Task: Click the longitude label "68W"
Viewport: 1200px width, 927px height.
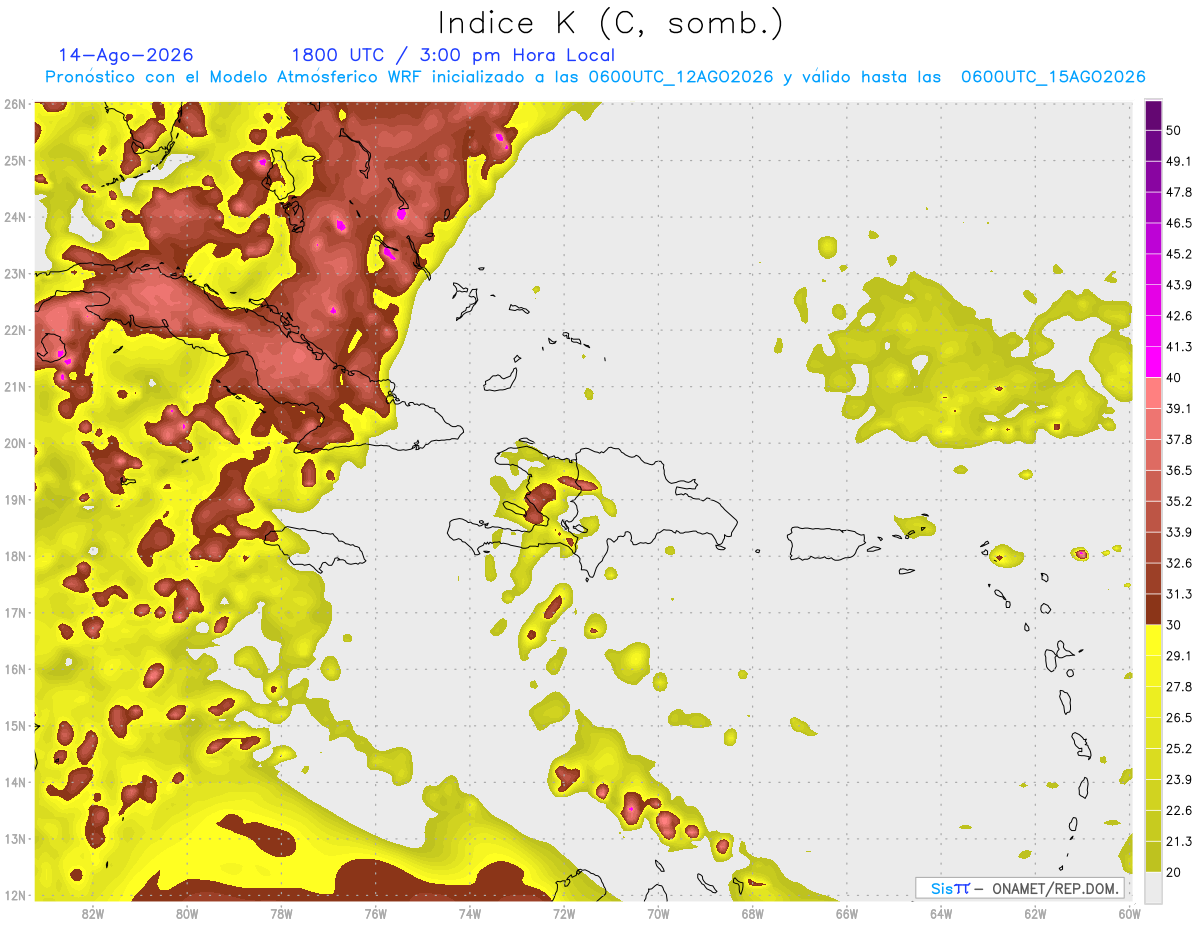Action: click(753, 913)
